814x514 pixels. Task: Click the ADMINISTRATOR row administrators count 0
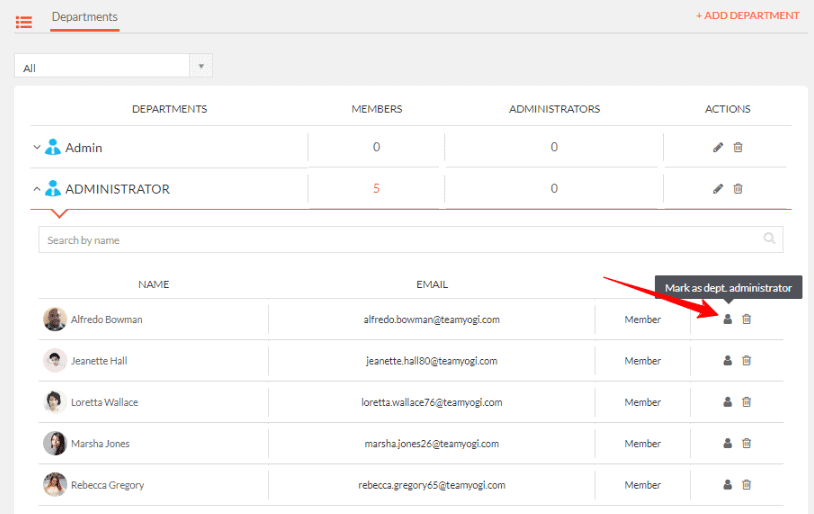(554, 188)
